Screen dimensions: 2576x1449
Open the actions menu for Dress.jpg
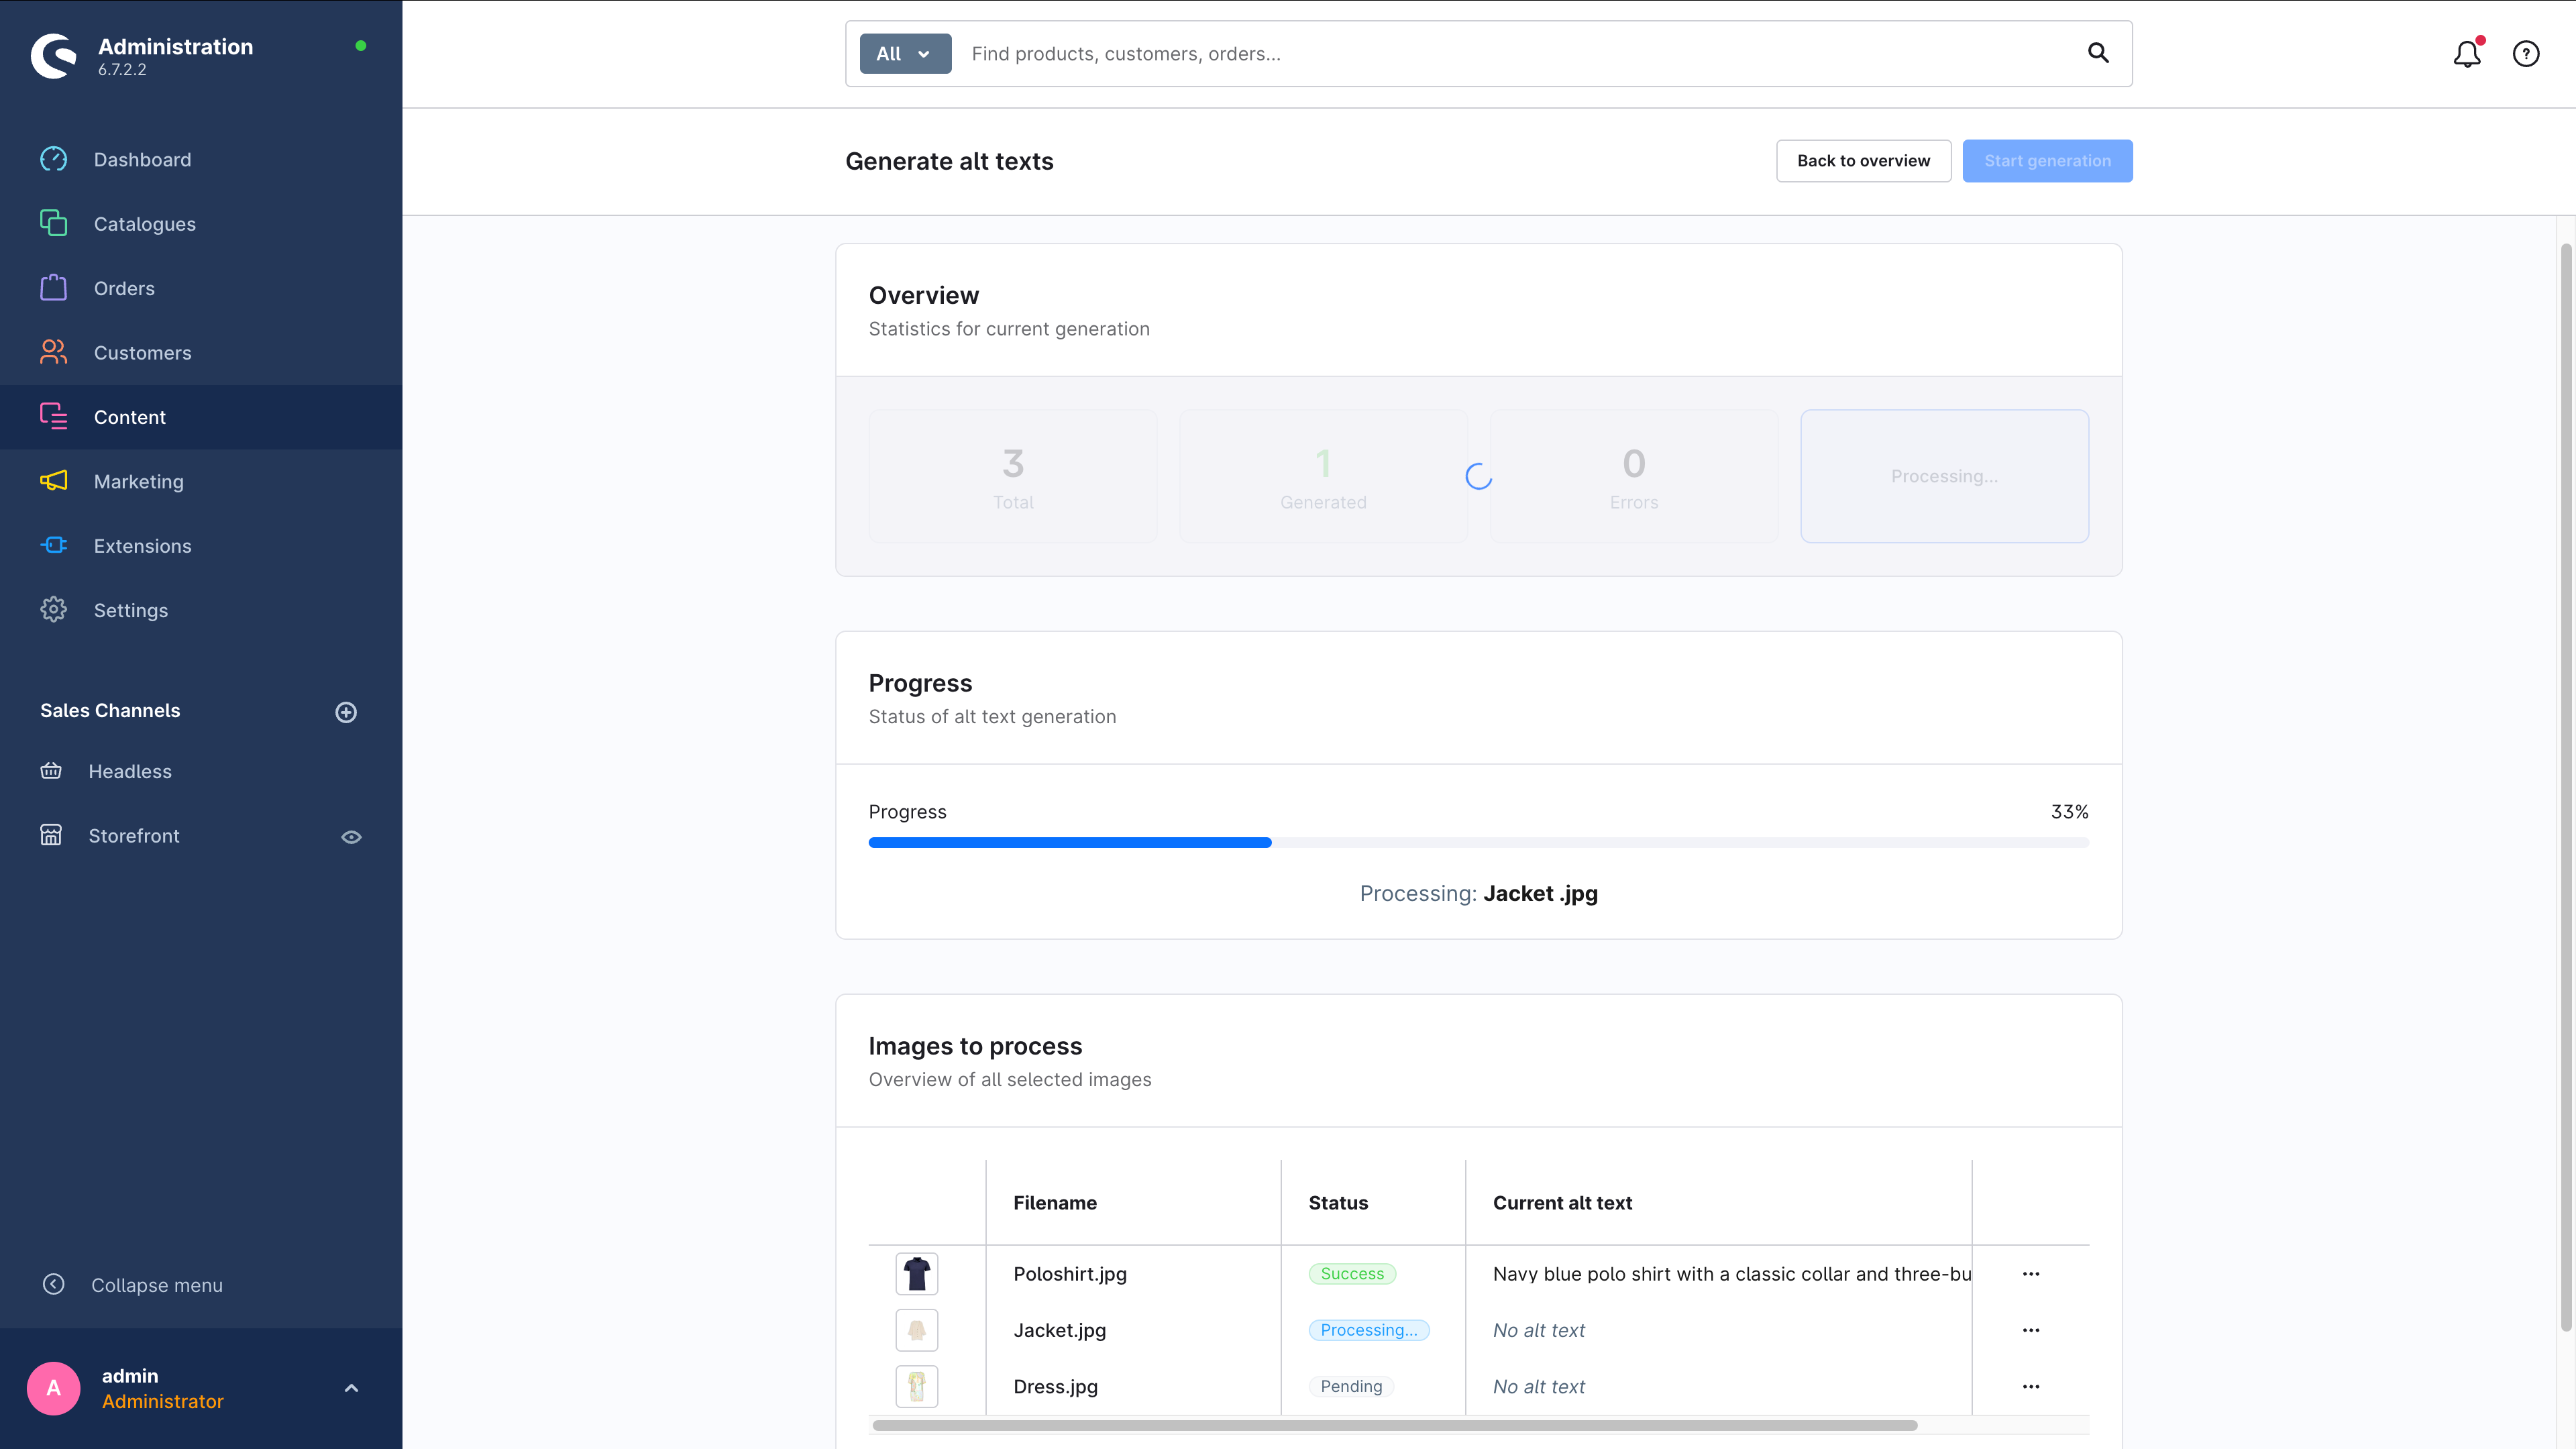tap(2030, 1387)
